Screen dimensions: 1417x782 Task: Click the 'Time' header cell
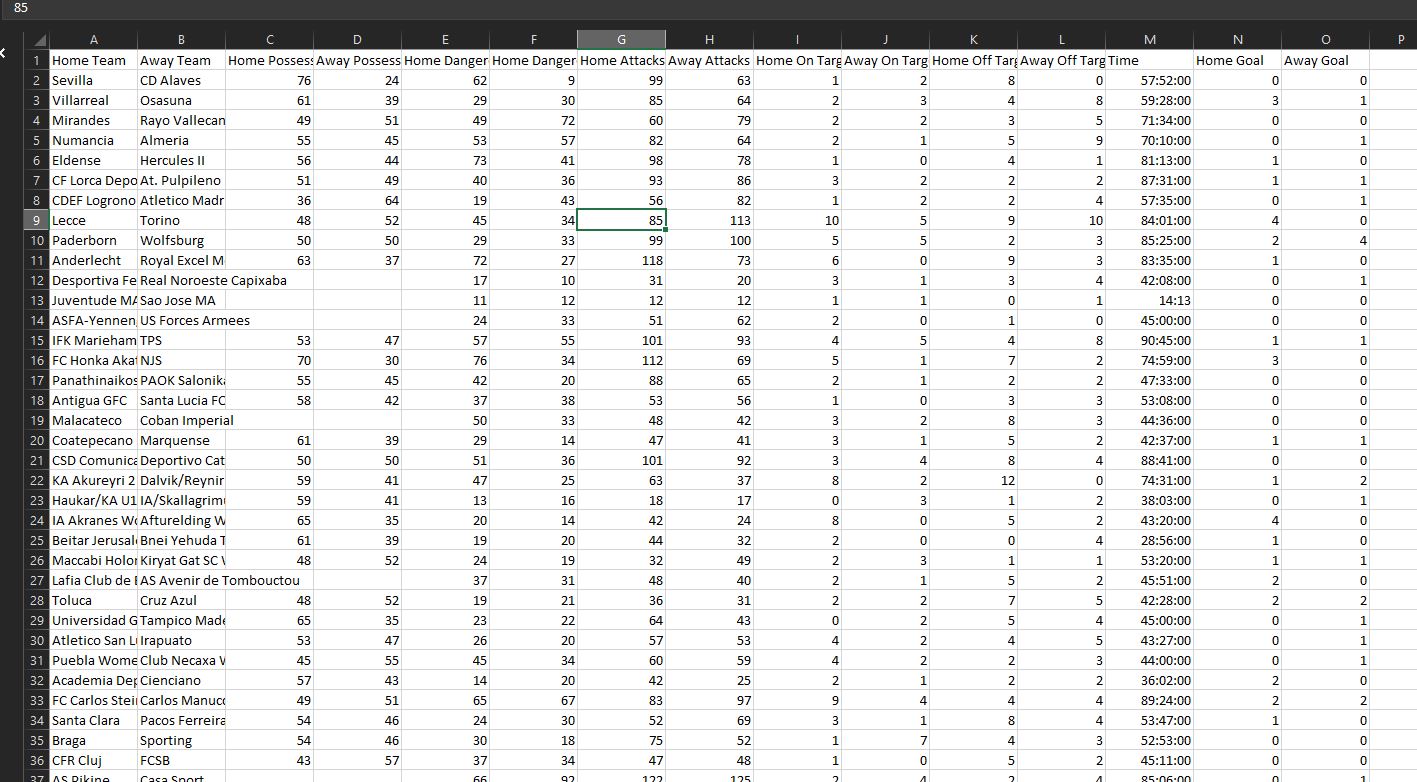1149,60
